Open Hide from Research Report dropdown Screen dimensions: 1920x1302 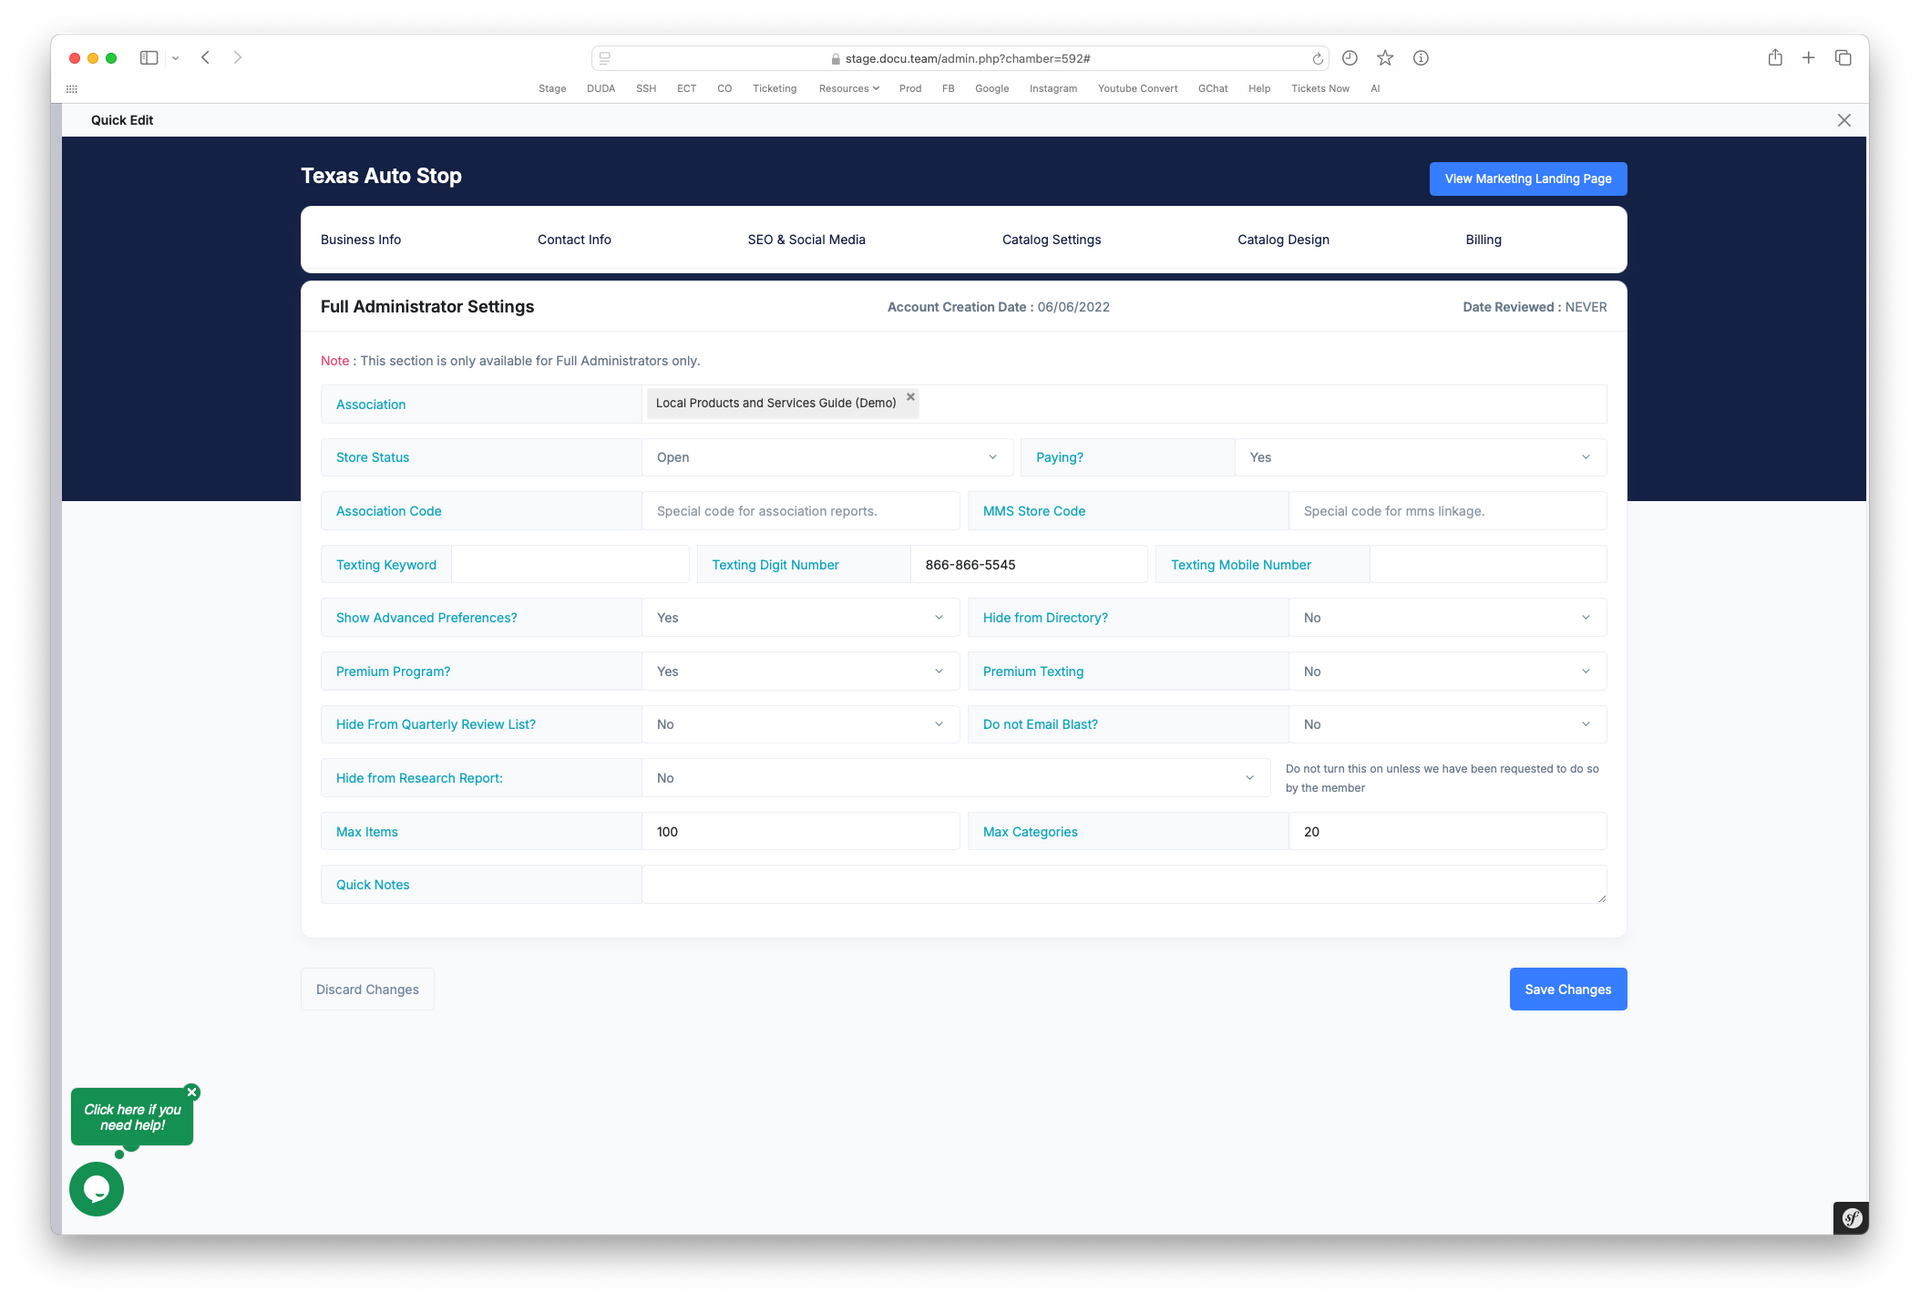[x=955, y=778]
